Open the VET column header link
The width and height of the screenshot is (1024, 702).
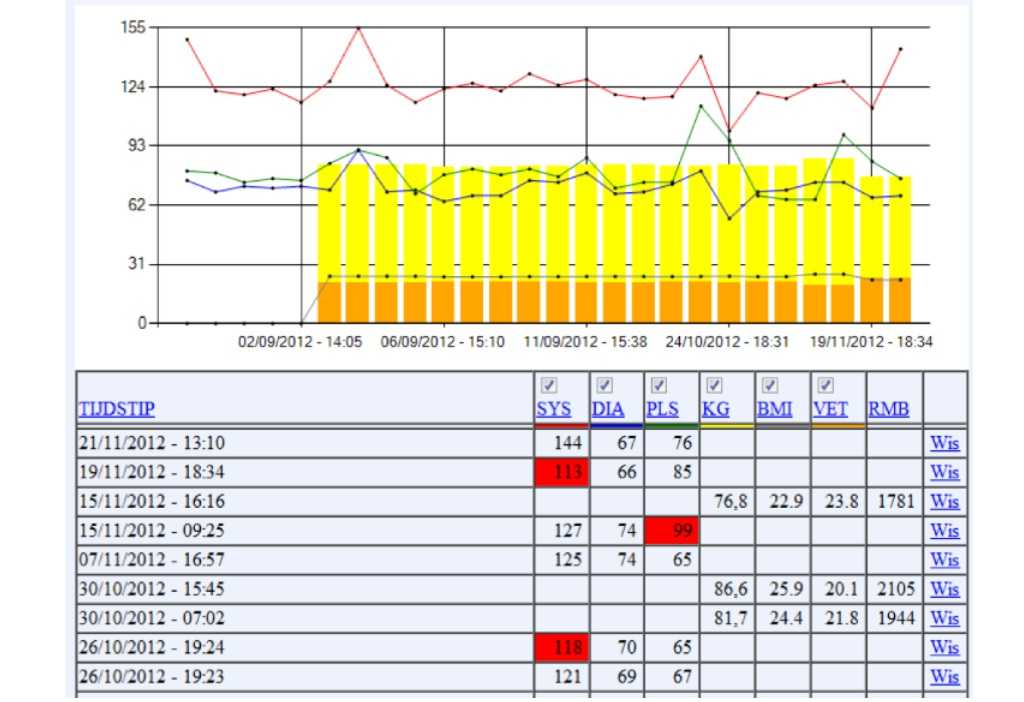830,409
